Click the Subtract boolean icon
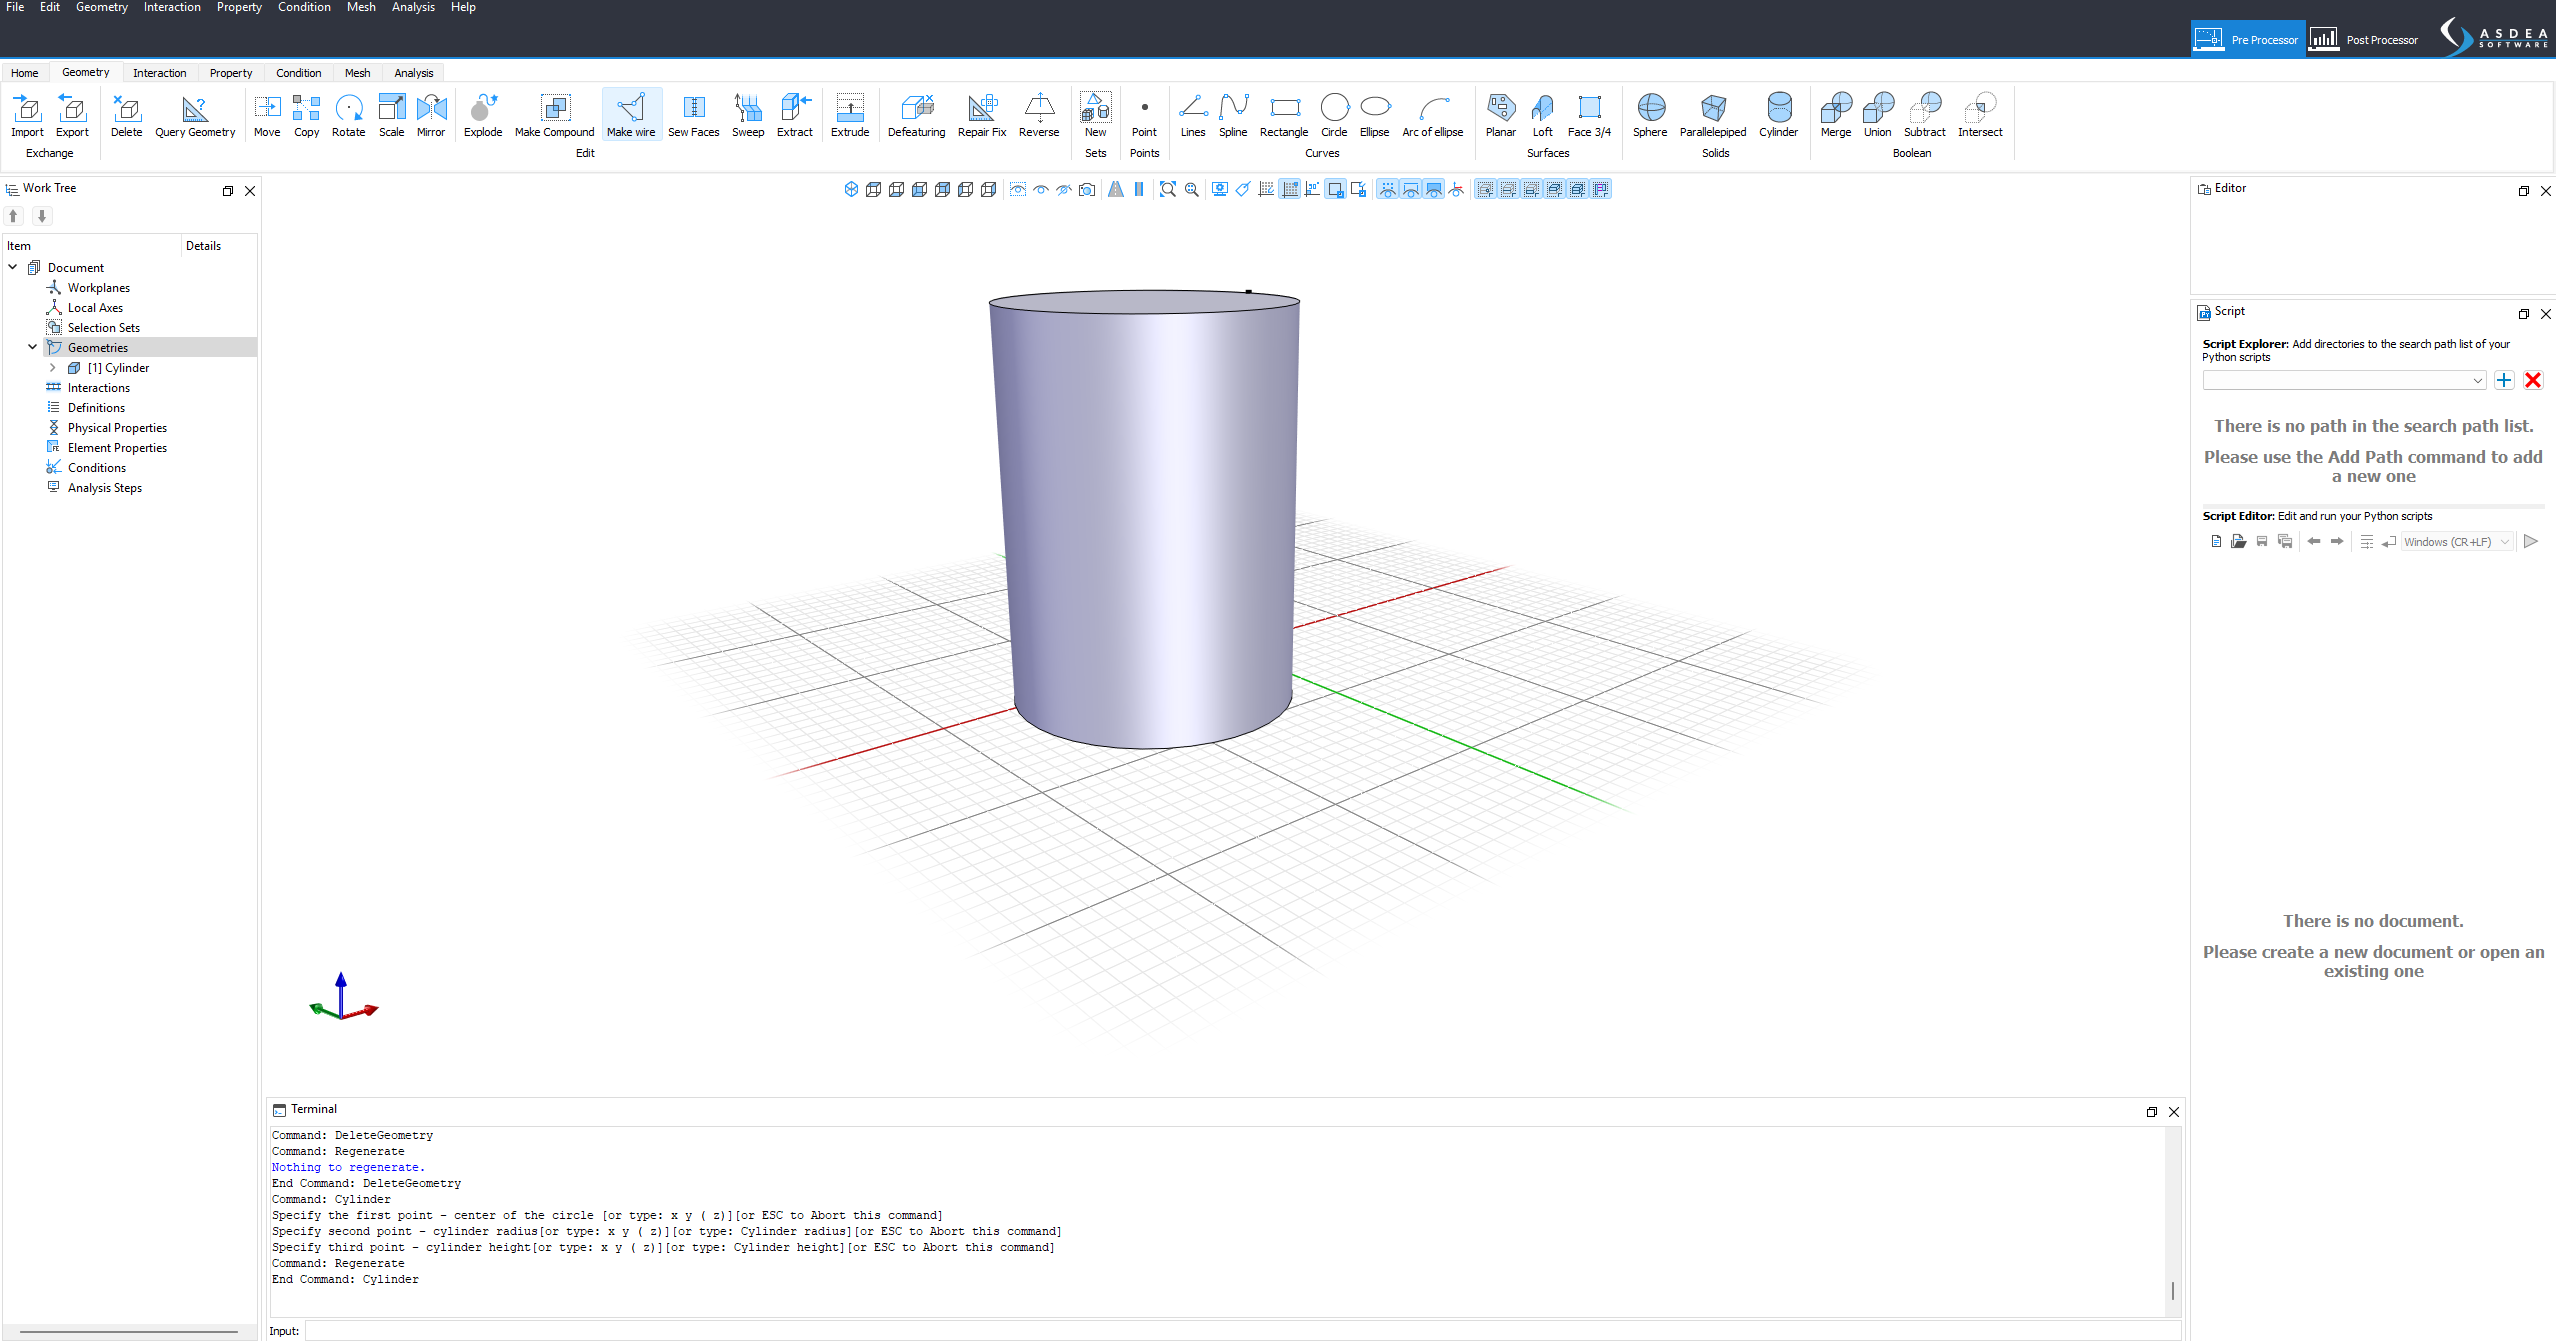2556x1341 pixels. point(1923,115)
